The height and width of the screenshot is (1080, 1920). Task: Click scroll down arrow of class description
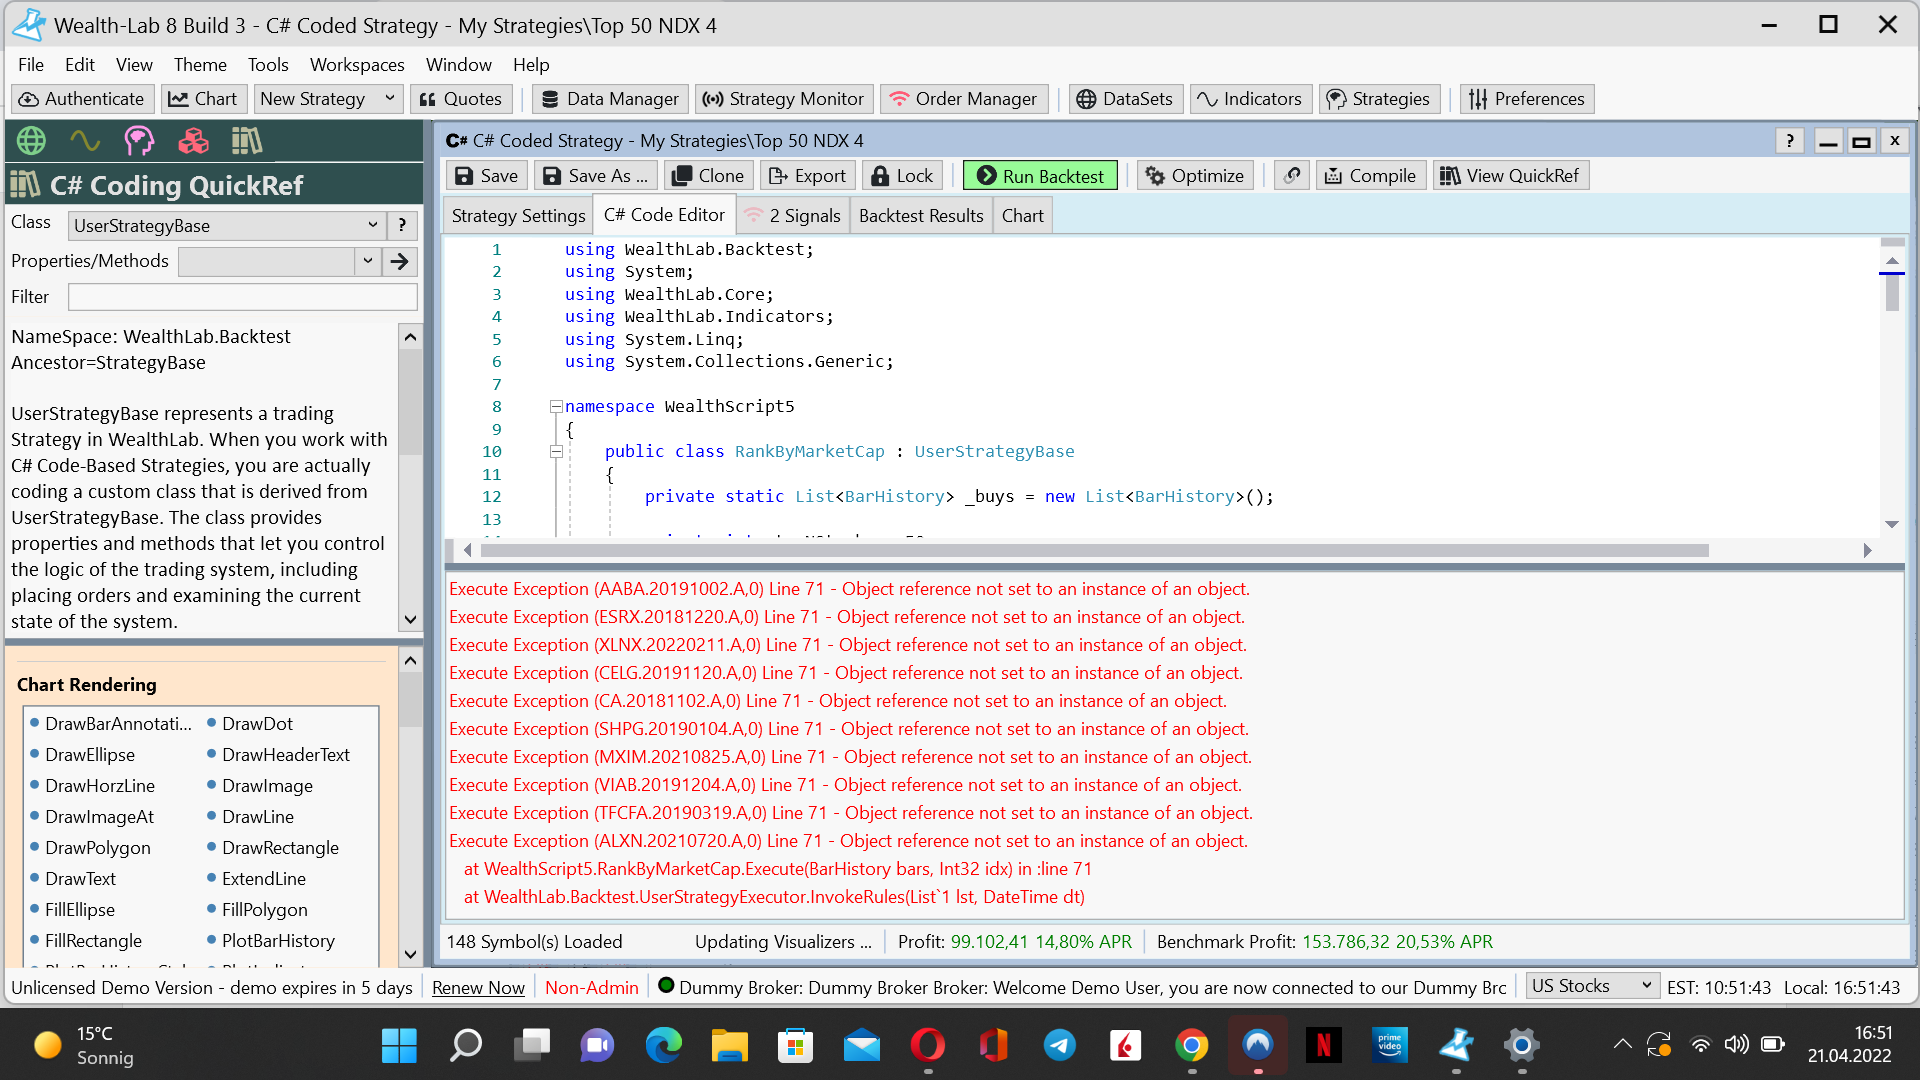[x=410, y=620]
